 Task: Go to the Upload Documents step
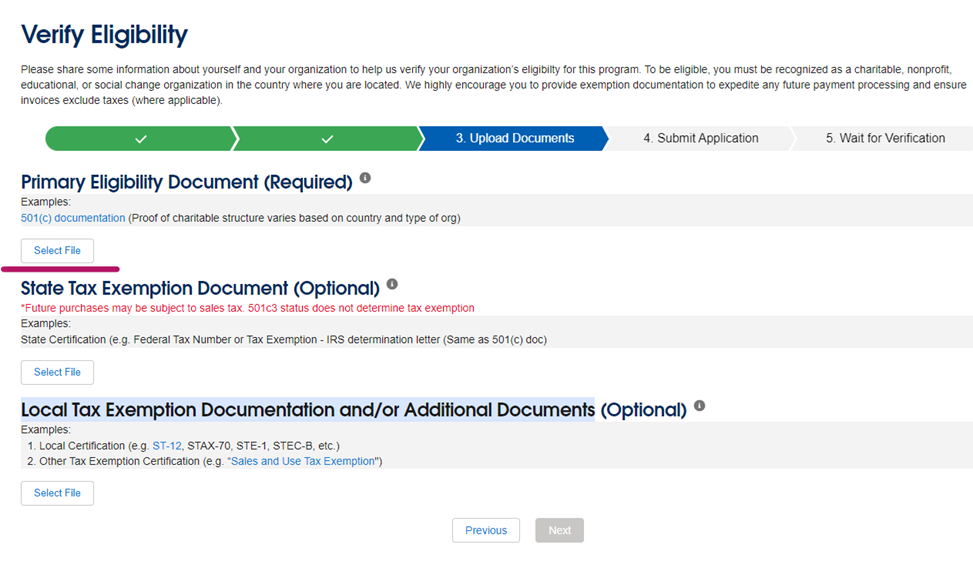tap(514, 138)
